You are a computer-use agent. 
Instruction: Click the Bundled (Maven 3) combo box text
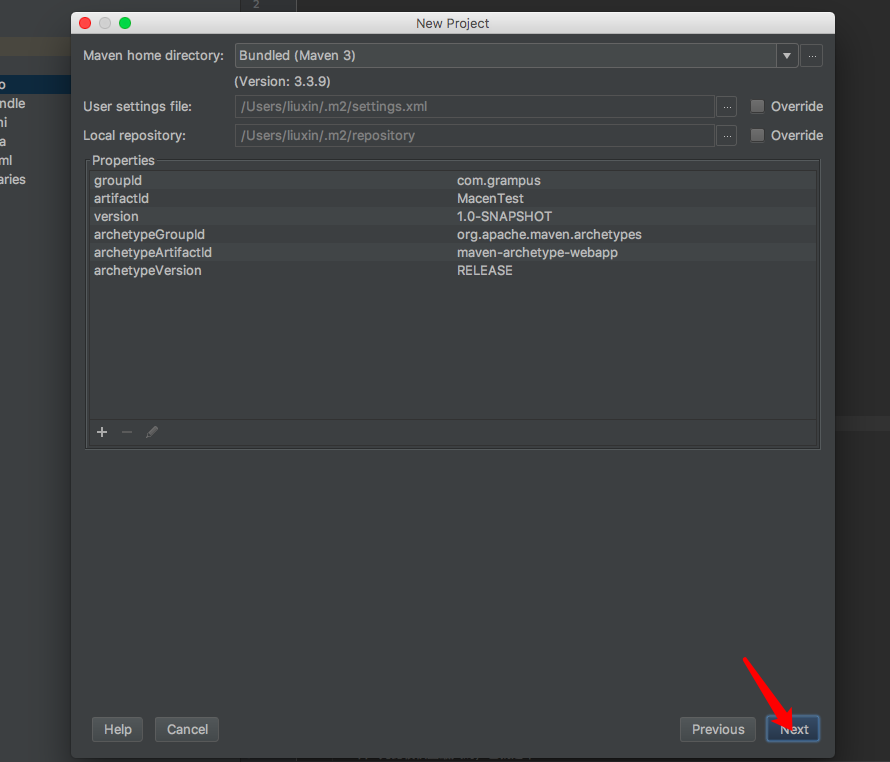pos(297,56)
